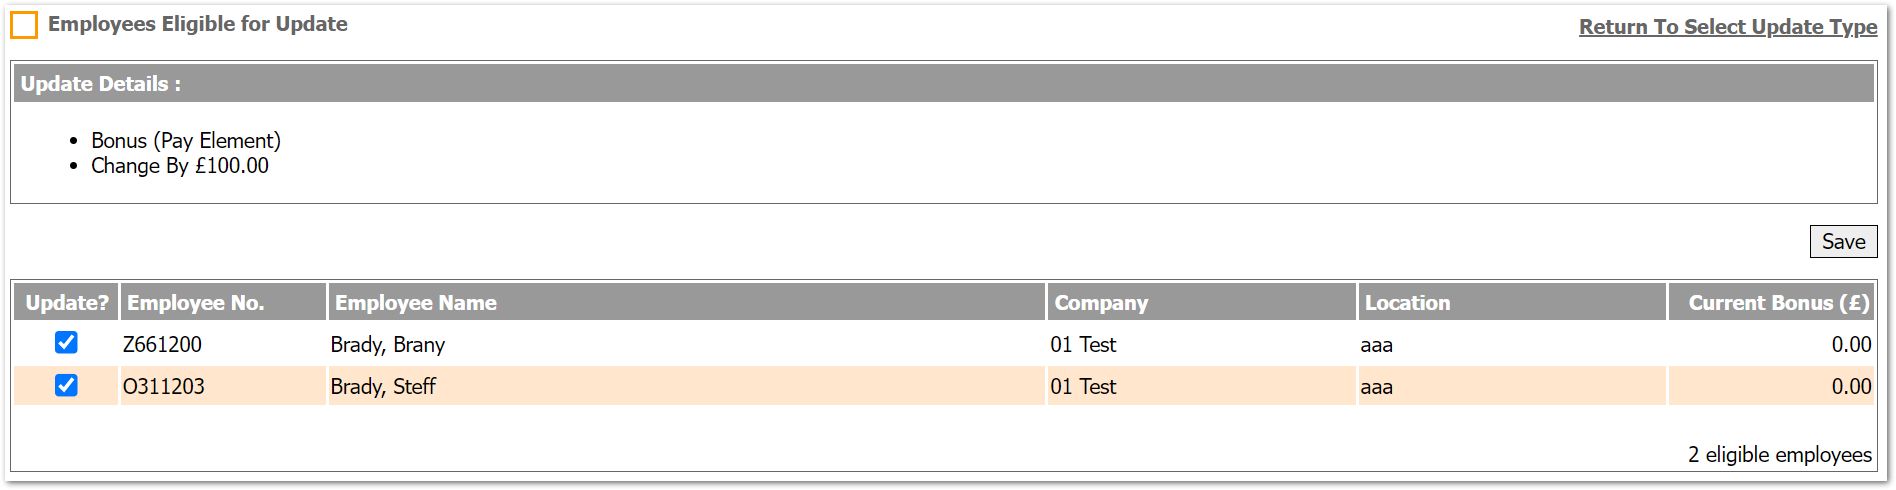1896x490 pixels.
Task: Select employee name Brady, Steff
Action: [x=383, y=387]
